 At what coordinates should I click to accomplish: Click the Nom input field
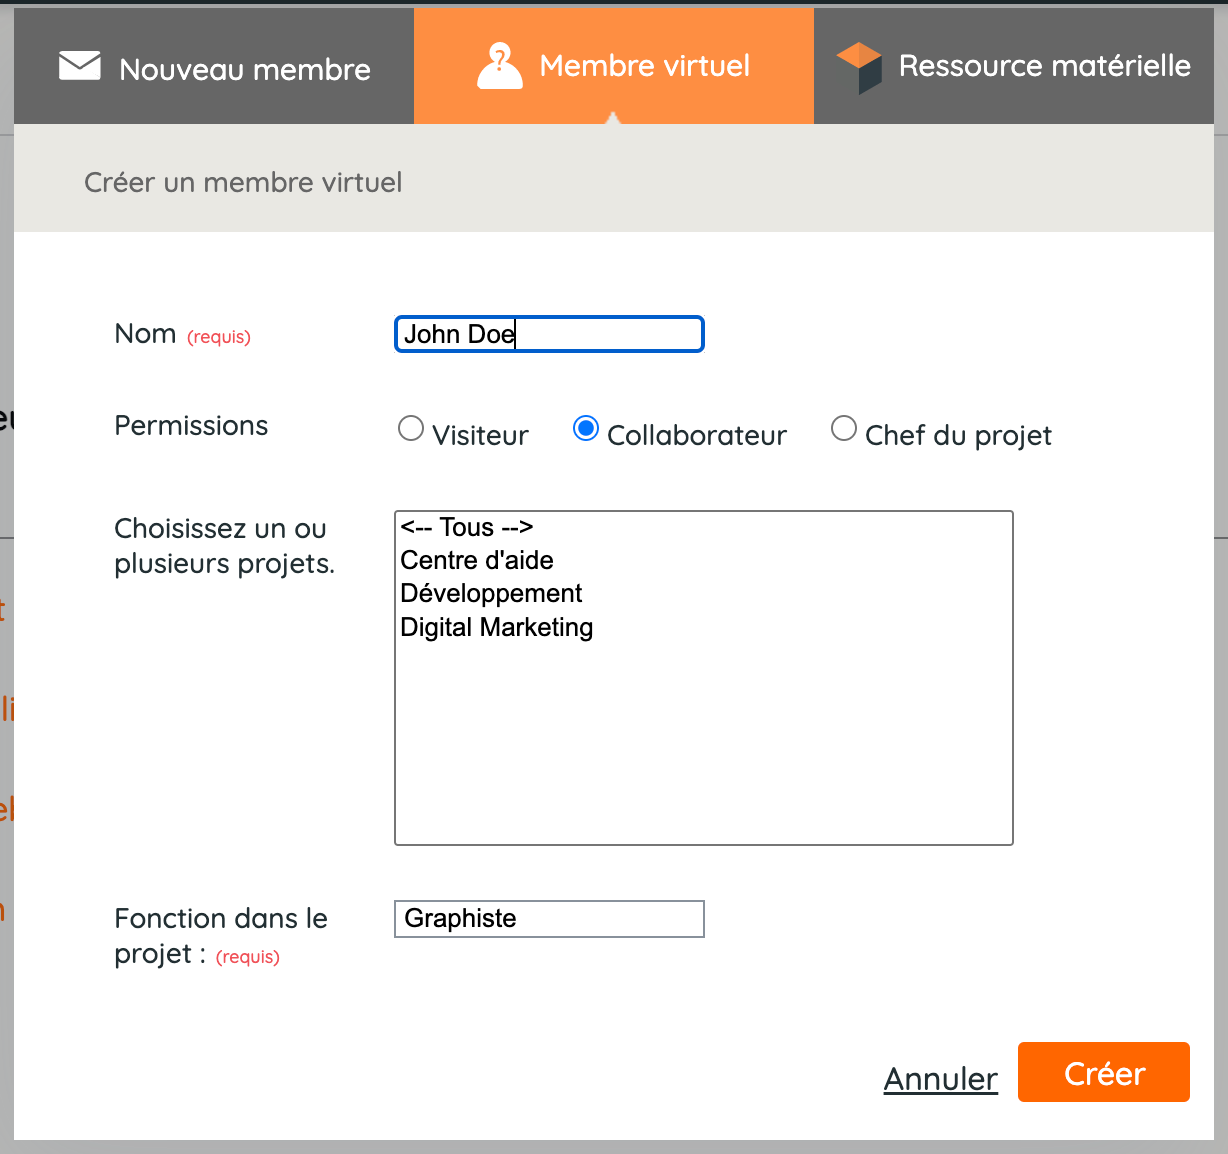point(549,334)
